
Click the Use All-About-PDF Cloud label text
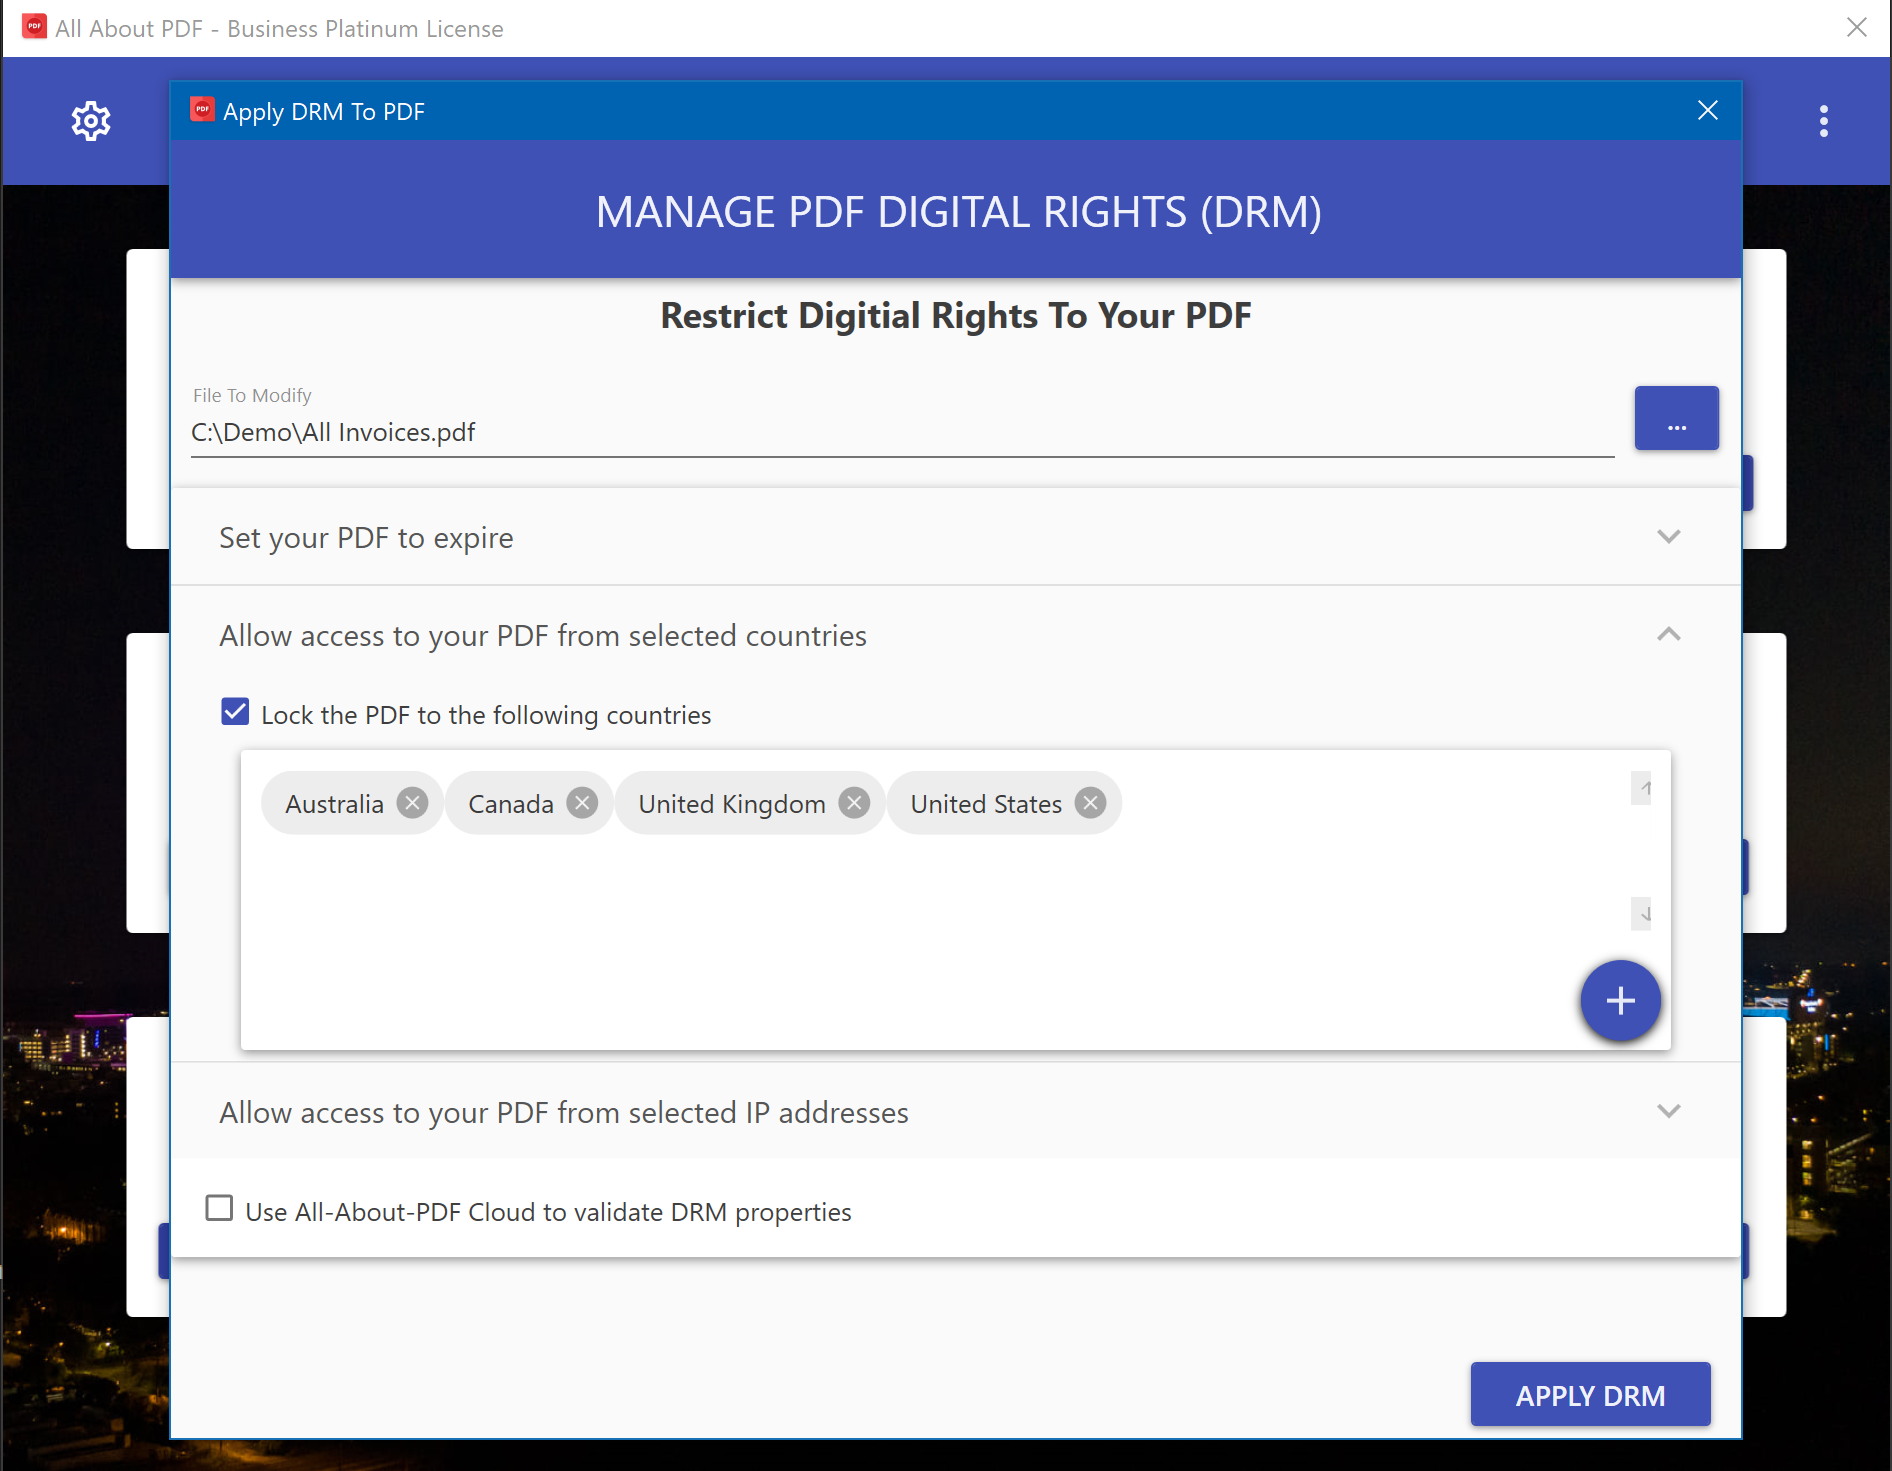(x=548, y=1212)
